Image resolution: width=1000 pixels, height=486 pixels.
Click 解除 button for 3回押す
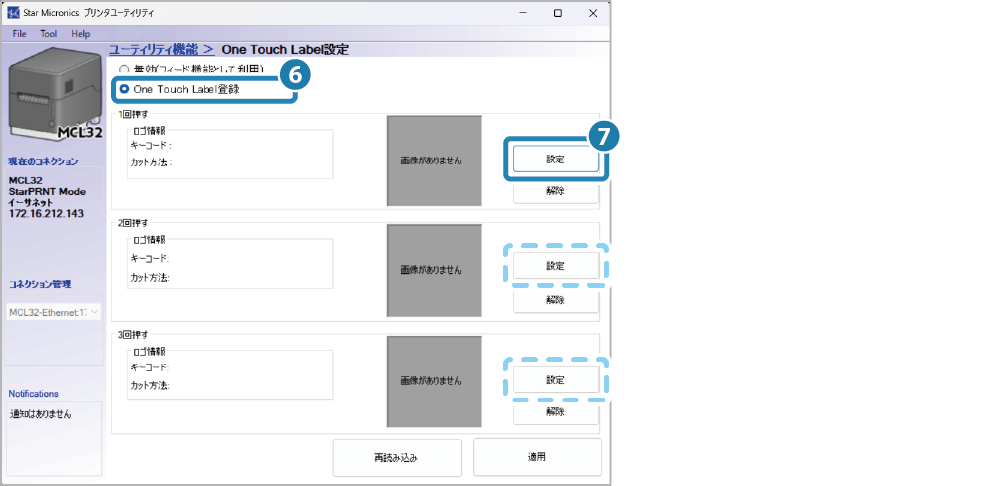click(555, 412)
